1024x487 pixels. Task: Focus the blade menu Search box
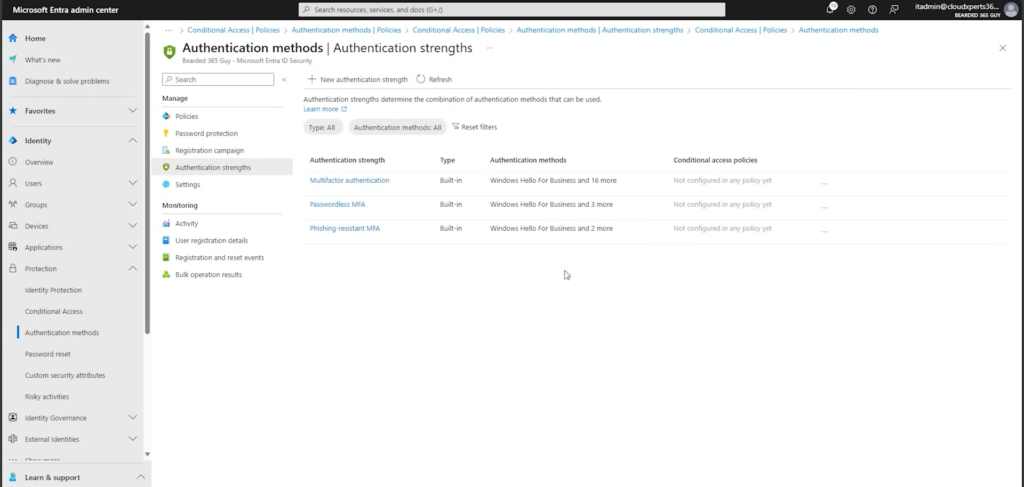pyautogui.click(x=218, y=80)
